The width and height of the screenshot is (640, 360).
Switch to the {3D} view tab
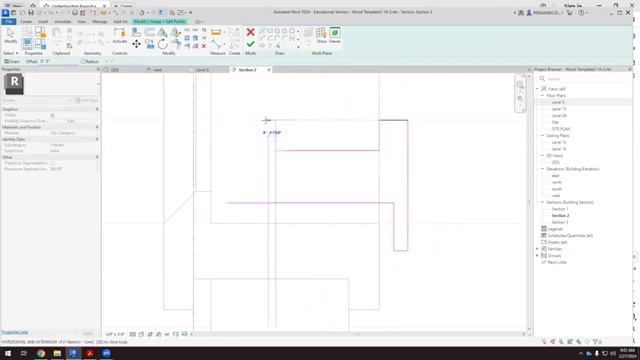[115, 70]
